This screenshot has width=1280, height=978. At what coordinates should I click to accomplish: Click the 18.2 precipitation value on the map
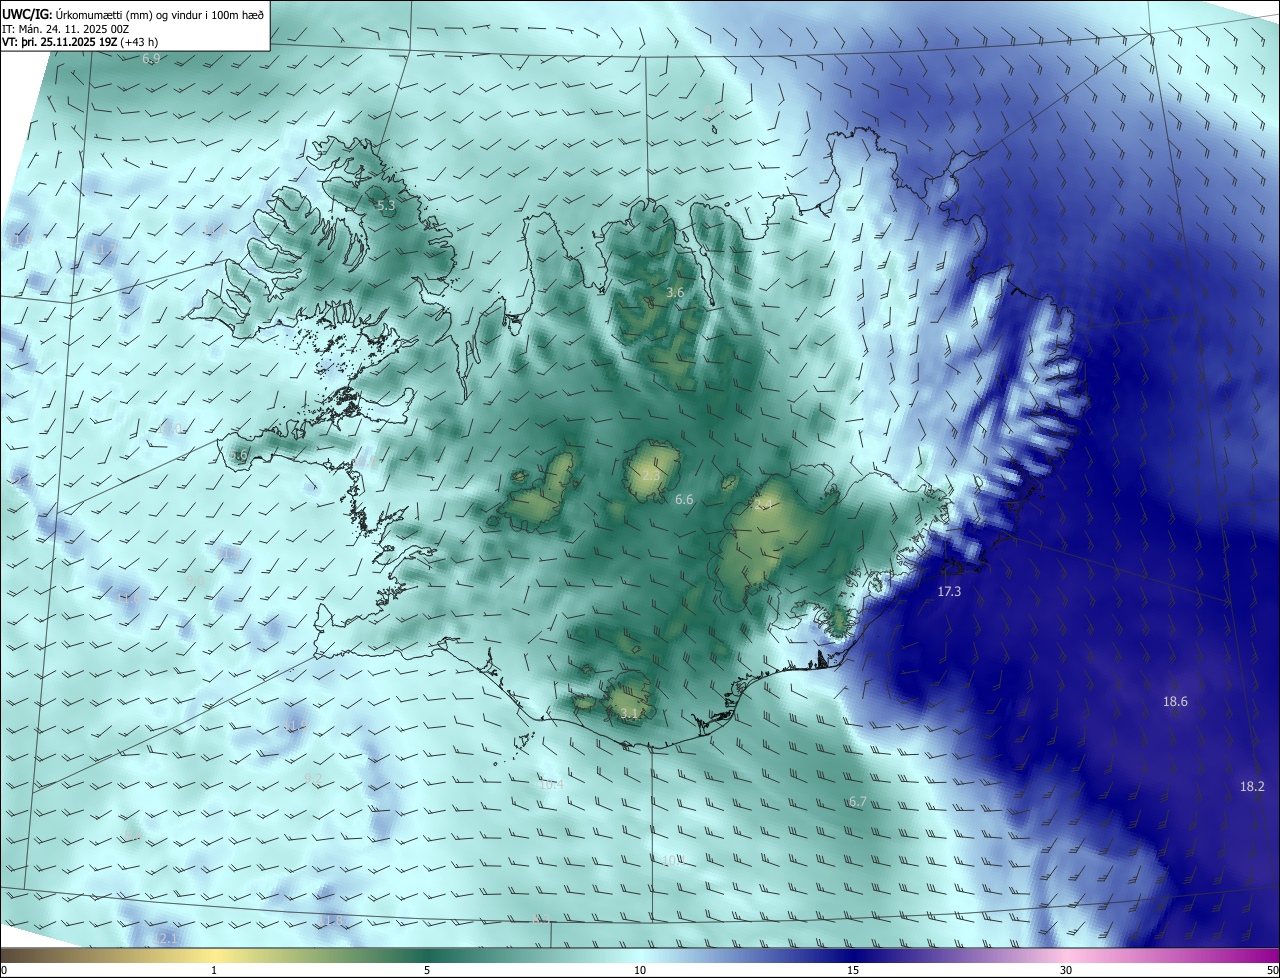(1252, 787)
